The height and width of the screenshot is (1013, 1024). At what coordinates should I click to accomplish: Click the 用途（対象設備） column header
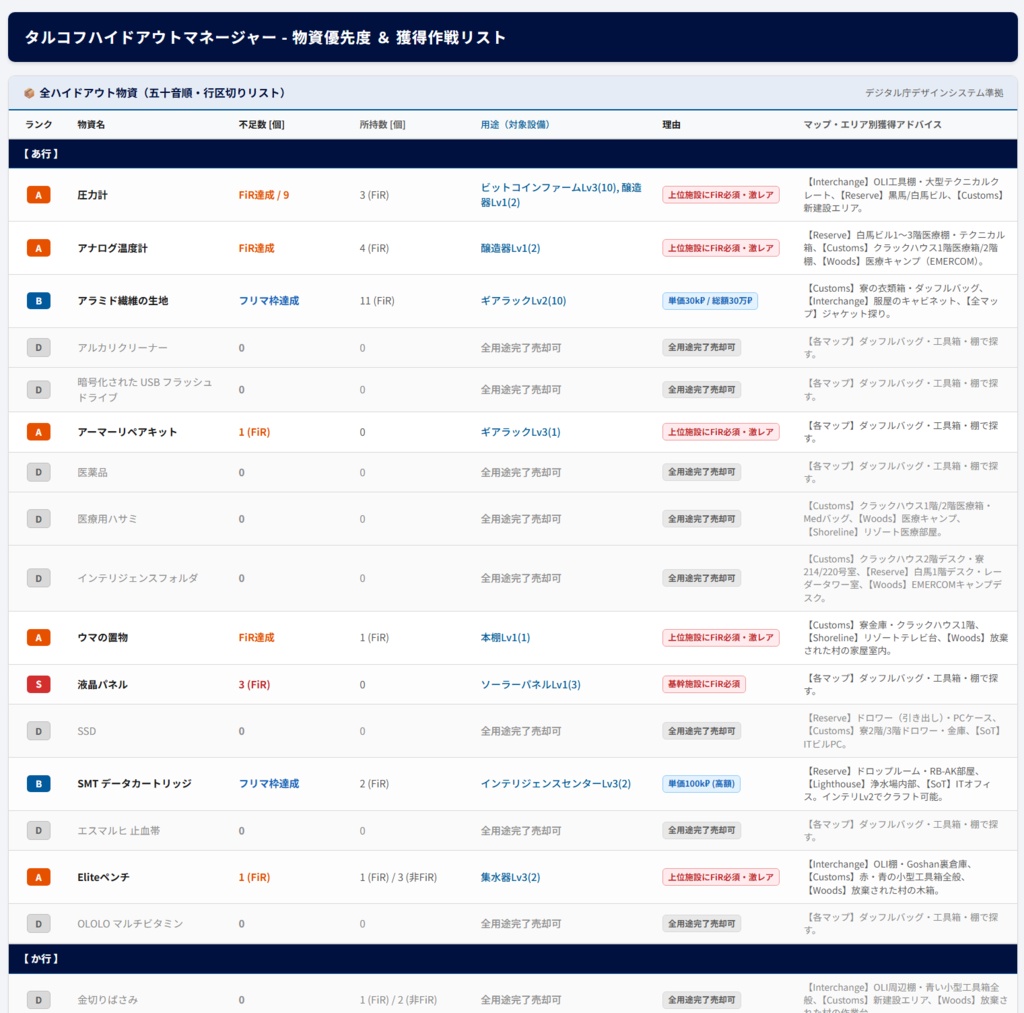pos(515,124)
